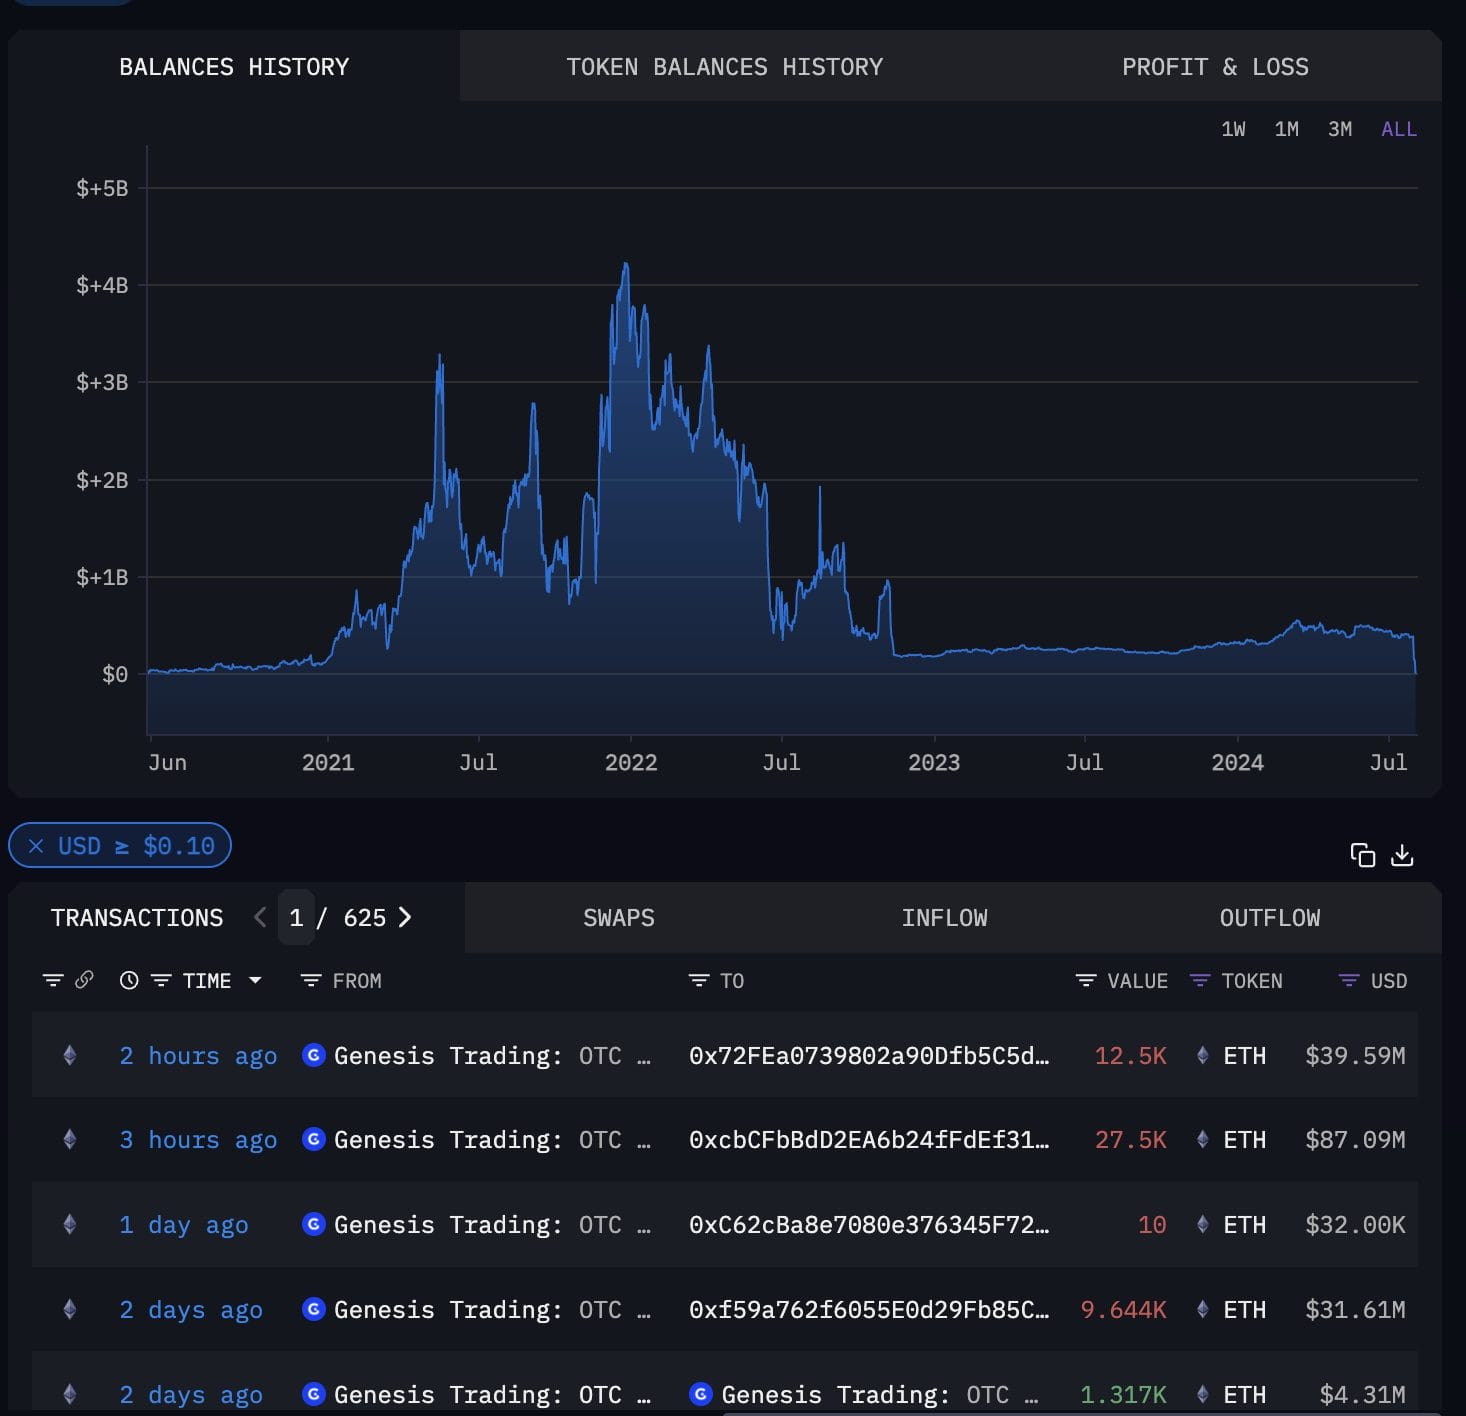Open the Profit & Loss tab
This screenshot has width=1466, height=1416.
tap(1215, 67)
